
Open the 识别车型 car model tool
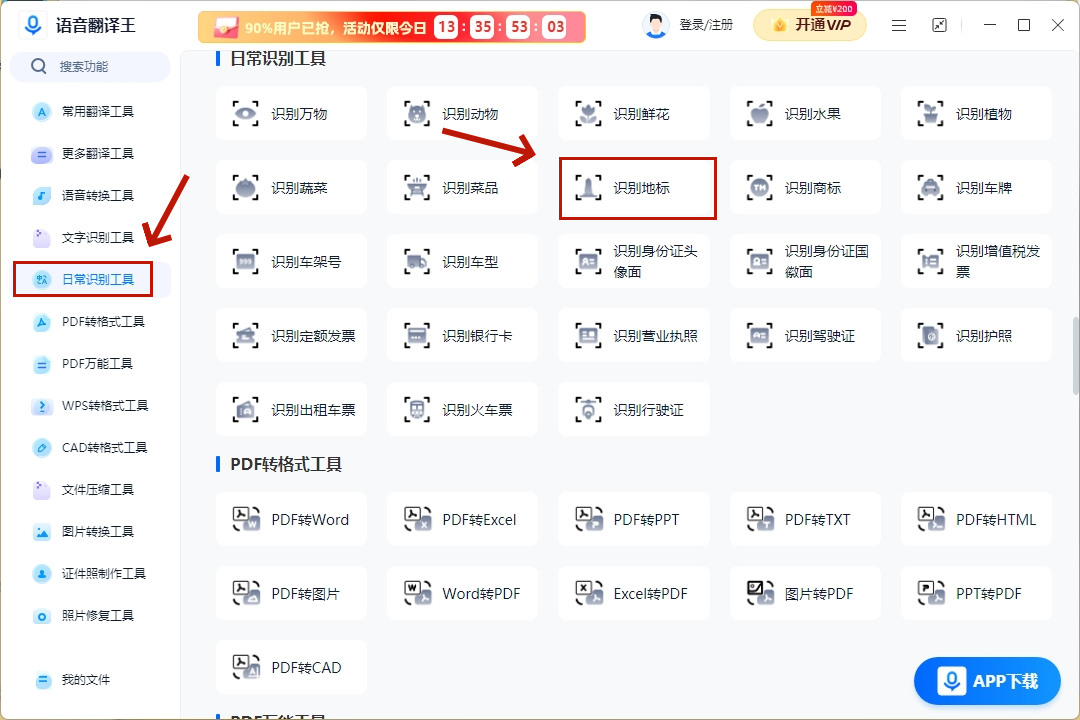(462, 262)
